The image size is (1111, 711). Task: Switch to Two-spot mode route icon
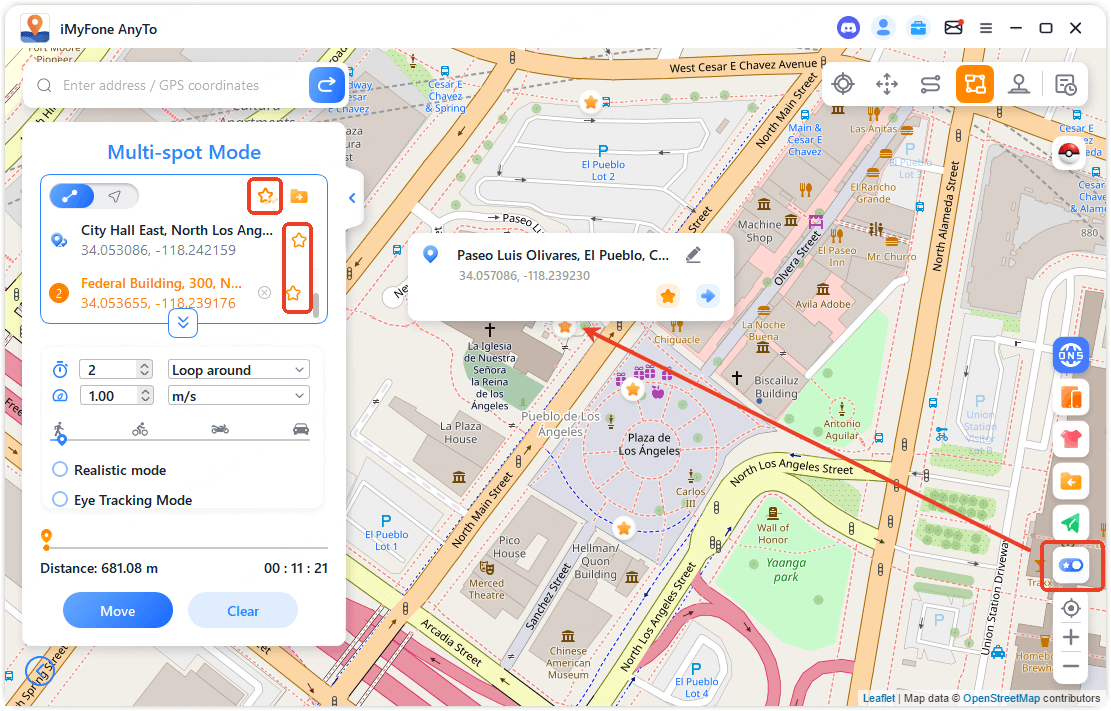coord(930,85)
